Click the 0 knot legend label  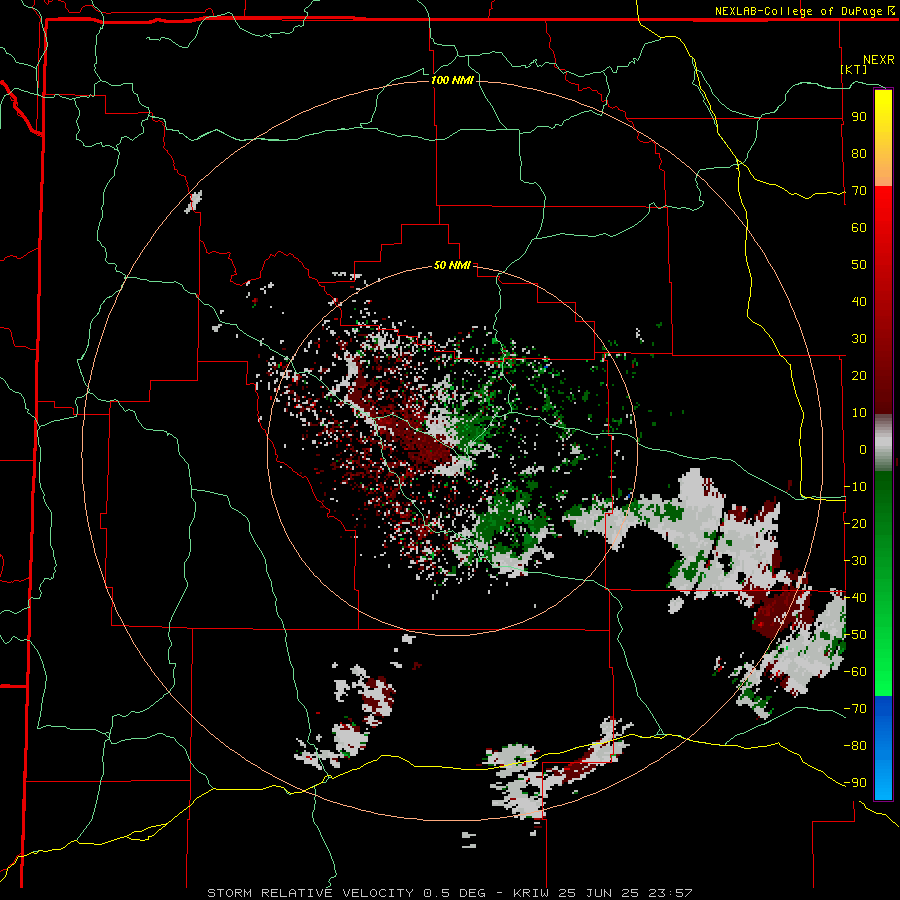863,449
